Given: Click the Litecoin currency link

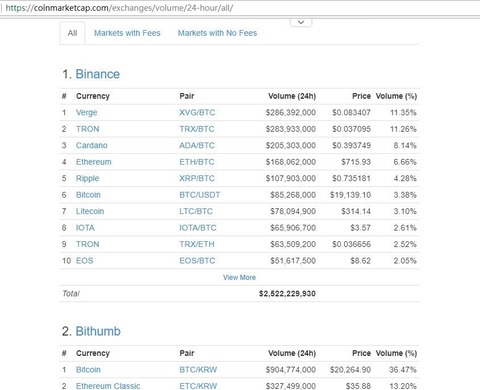Looking at the screenshot, I should 90,211.
